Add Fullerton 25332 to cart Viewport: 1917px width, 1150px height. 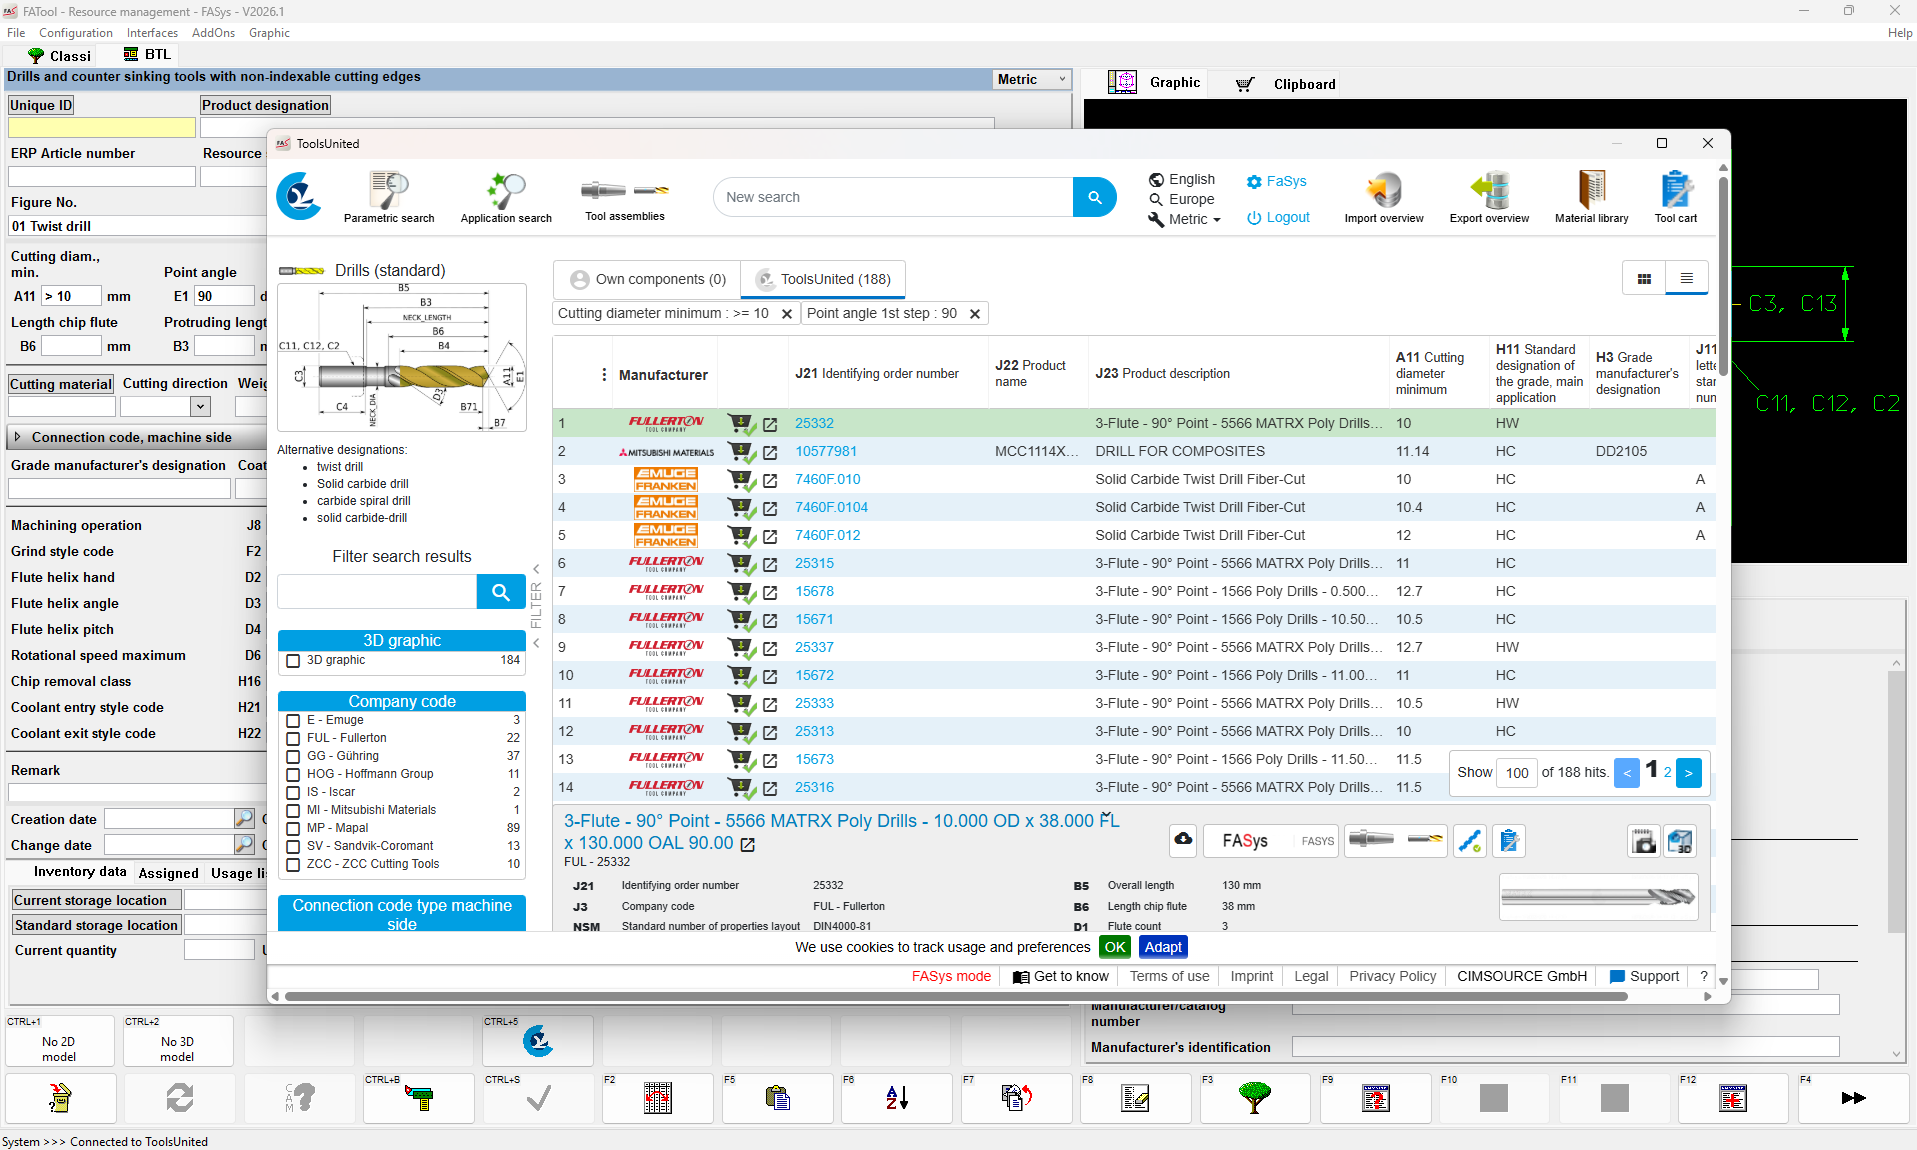741,424
